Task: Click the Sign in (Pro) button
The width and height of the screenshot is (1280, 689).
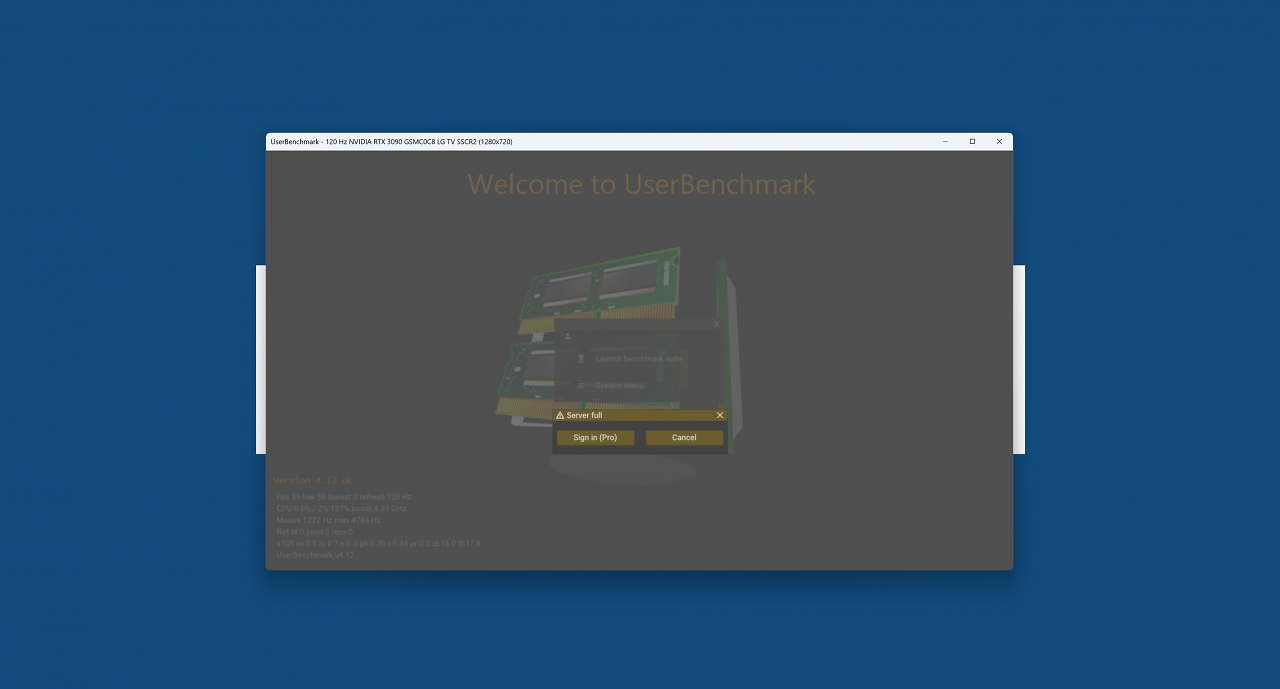Action: (x=595, y=437)
